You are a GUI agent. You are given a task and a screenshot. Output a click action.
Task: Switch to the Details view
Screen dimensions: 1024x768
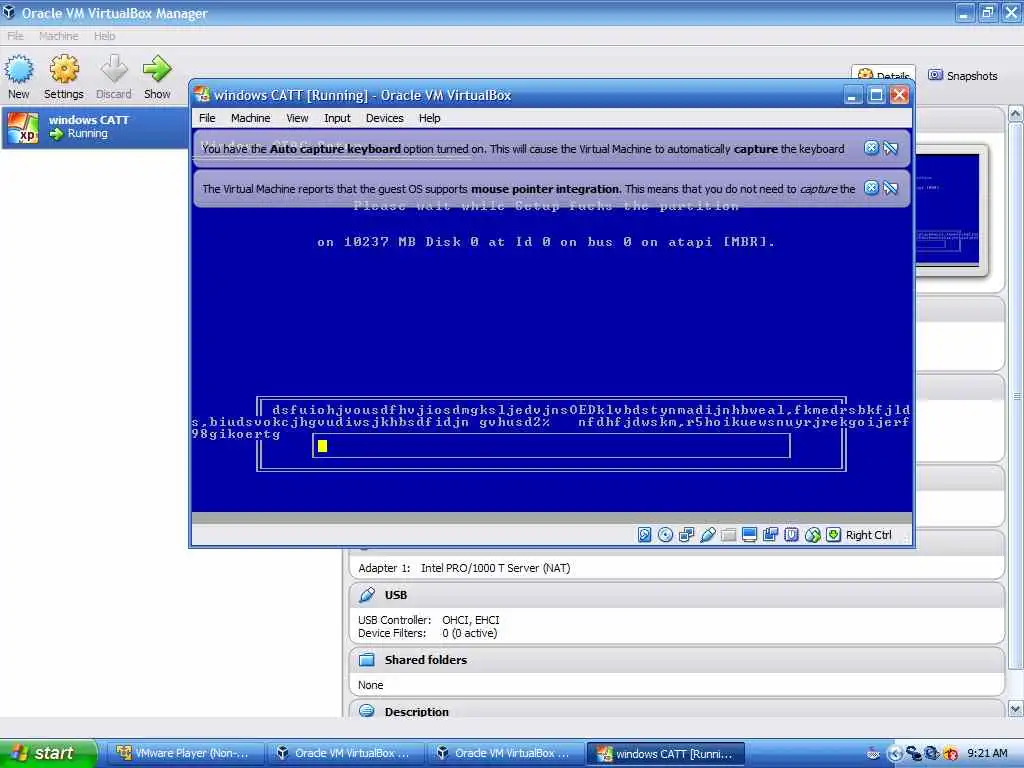(883, 73)
